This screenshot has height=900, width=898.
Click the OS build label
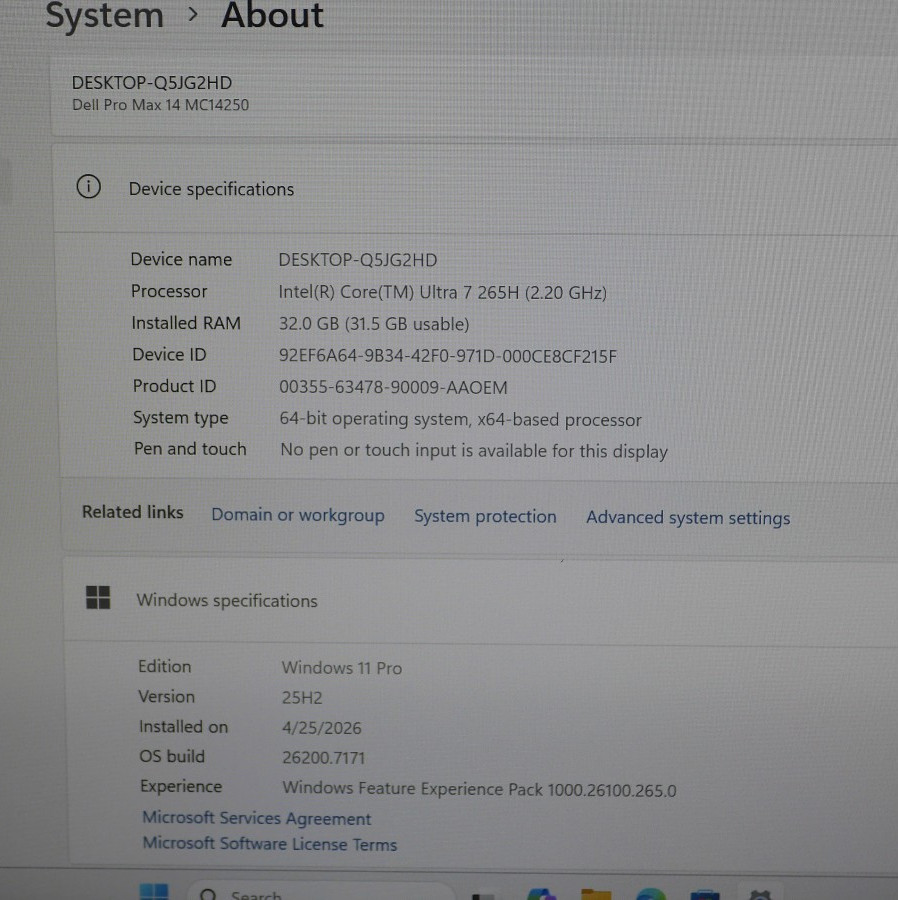172,757
